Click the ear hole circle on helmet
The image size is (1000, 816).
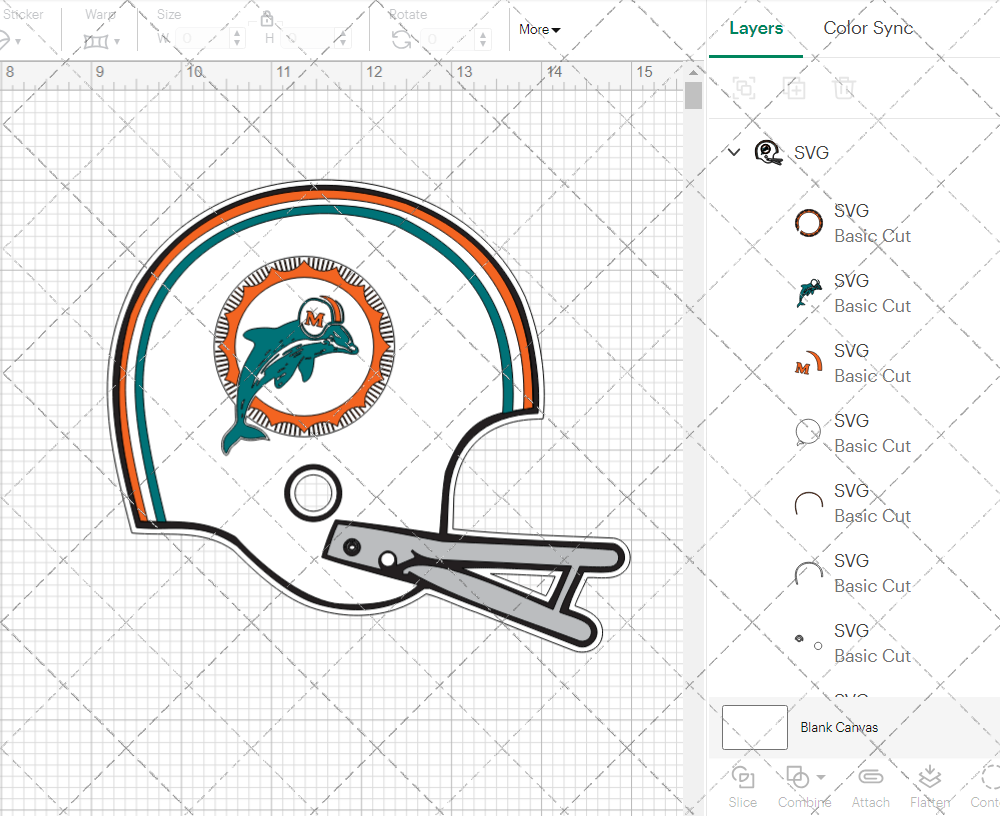(x=313, y=493)
